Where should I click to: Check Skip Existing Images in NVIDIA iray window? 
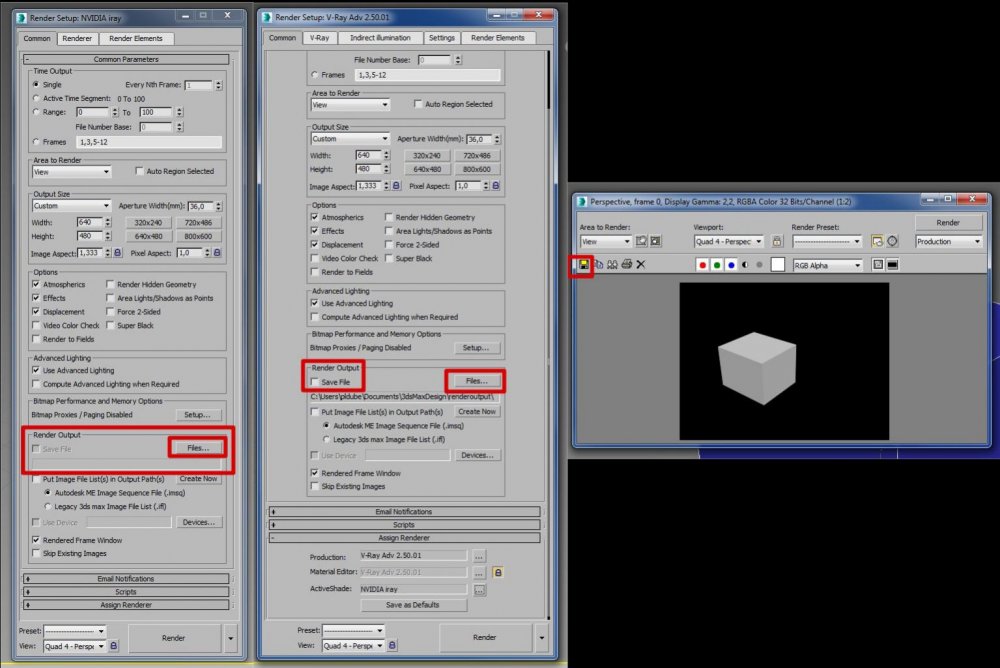[36, 553]
